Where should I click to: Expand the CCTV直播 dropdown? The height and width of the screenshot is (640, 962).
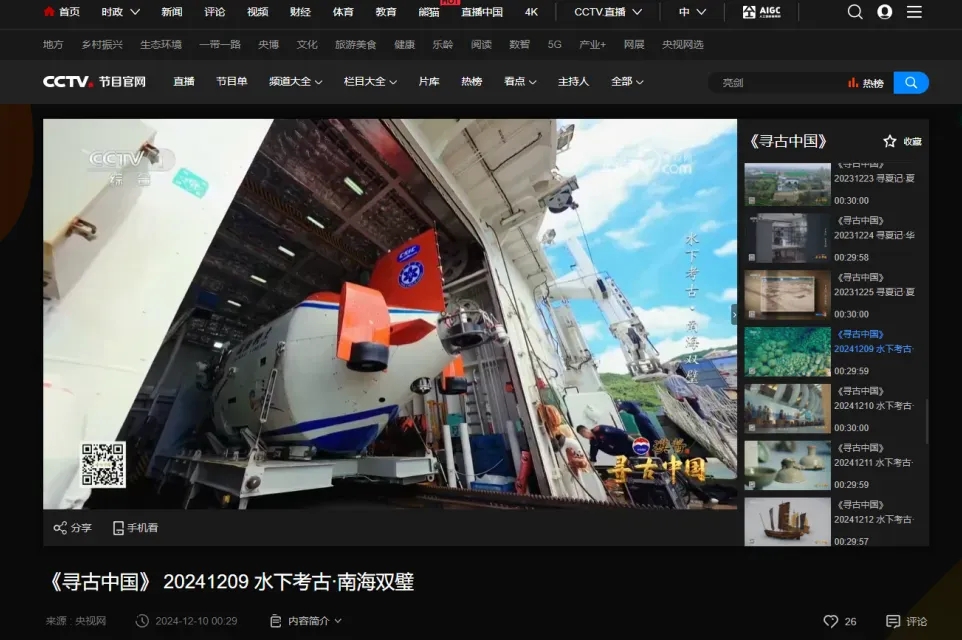[608, 12]
